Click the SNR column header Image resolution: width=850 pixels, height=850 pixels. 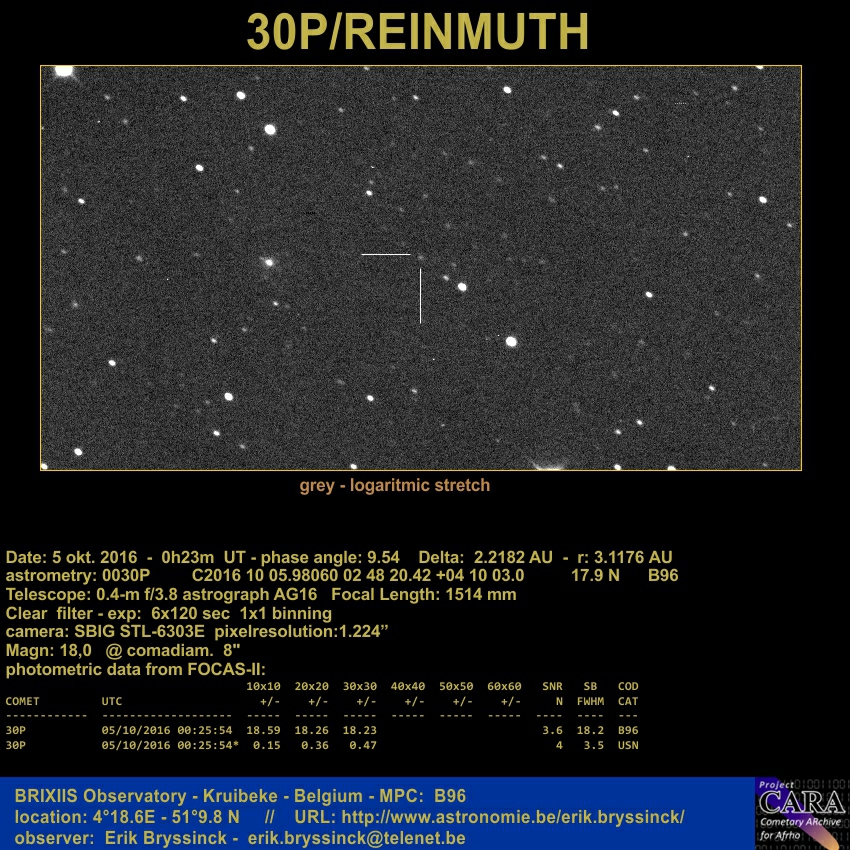tap(552, 686)
